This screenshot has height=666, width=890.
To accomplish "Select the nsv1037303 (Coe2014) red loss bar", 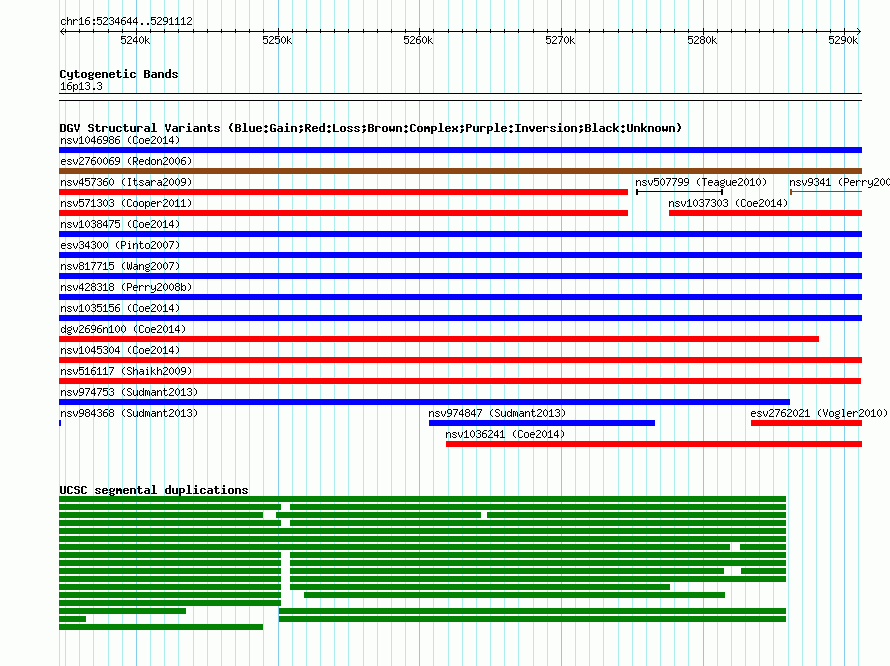I will tap(765, 213).
